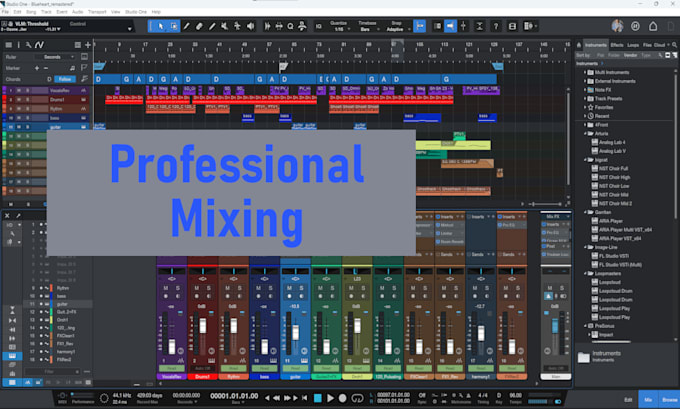The width and height of the screenshot is (680, 409).
Task: Expand the Track Presets folder
Action: (x=585, y=98)
